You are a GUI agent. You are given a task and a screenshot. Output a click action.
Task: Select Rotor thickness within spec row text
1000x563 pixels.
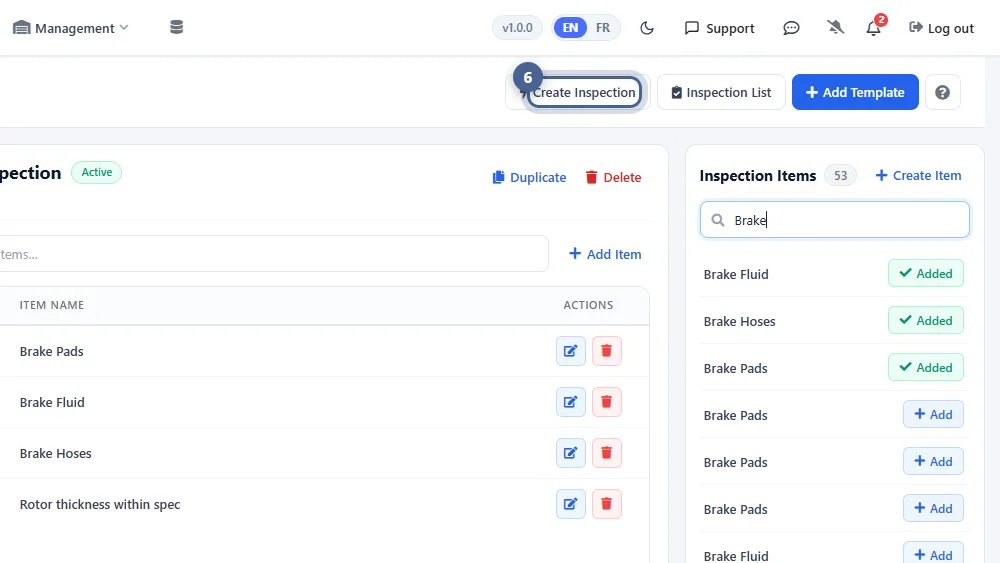point(100,504)
